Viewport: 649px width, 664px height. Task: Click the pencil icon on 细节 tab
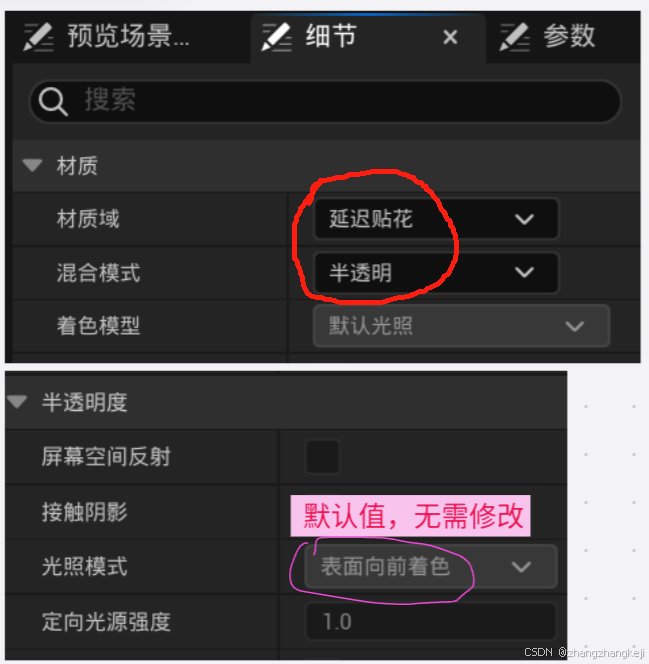click(276, 37)
